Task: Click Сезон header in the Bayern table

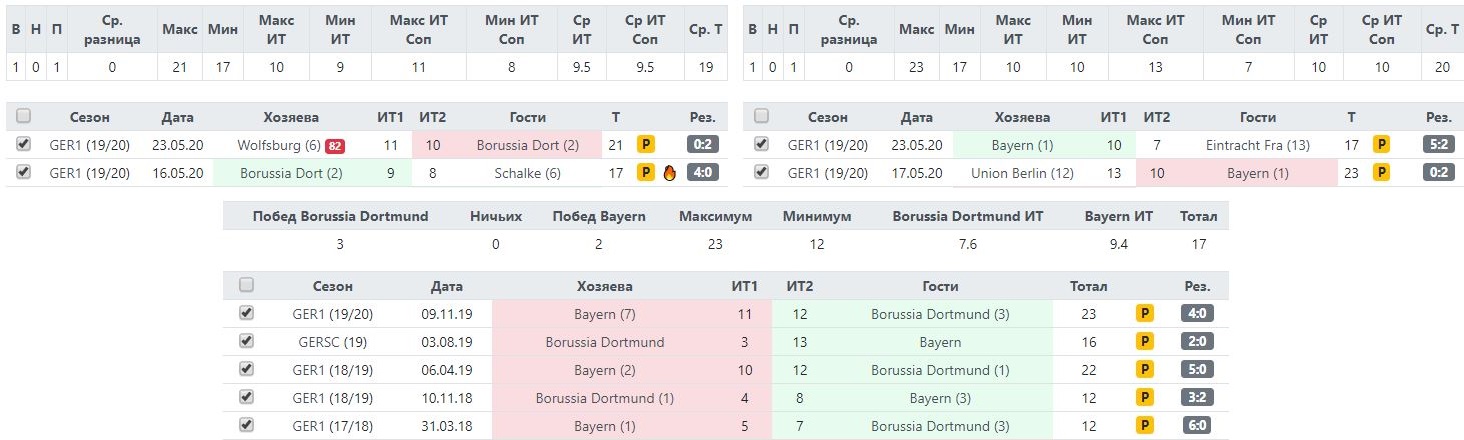Action: (828, 117)
